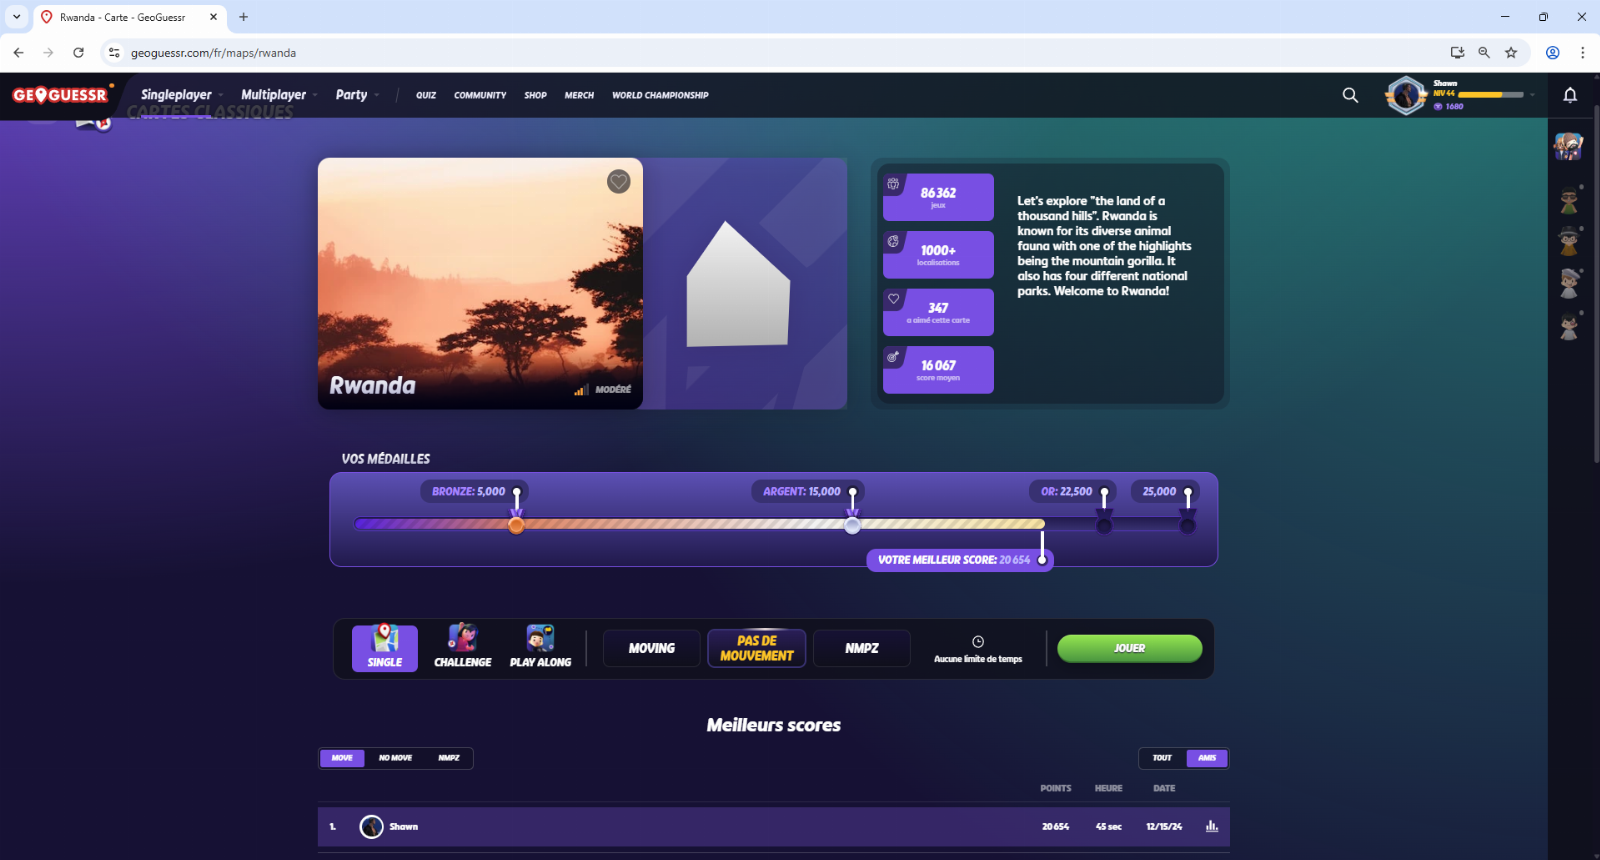Open Shawn's profile avatar in header
Image resolution: width=1600 pixels, height=860 pixels.
point(1406,95)
